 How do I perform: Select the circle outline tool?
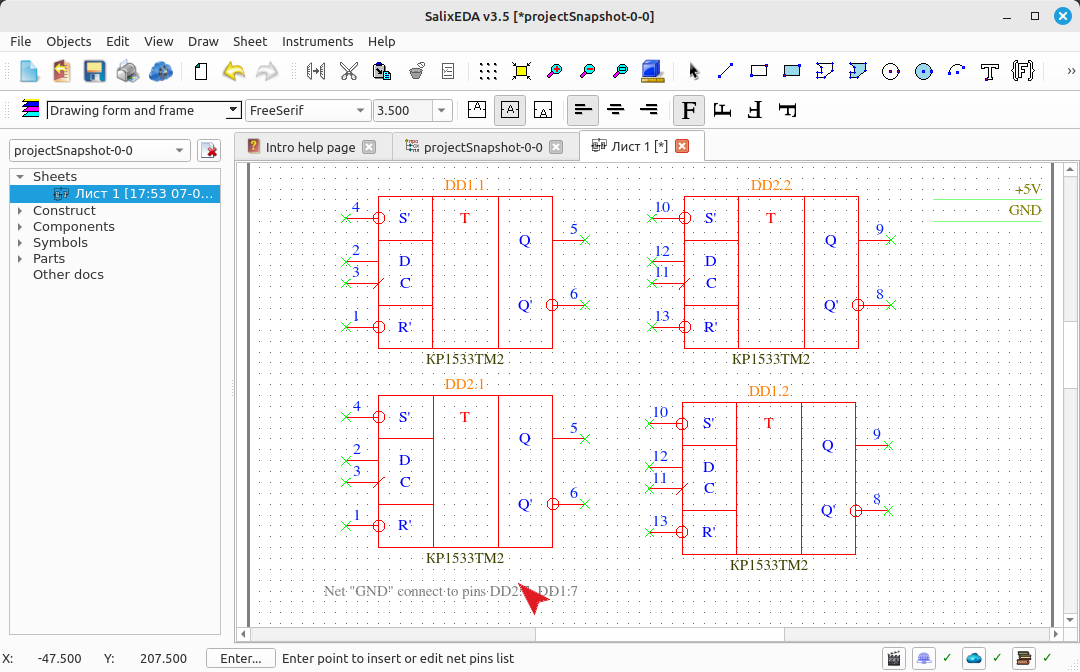point(891,71)
